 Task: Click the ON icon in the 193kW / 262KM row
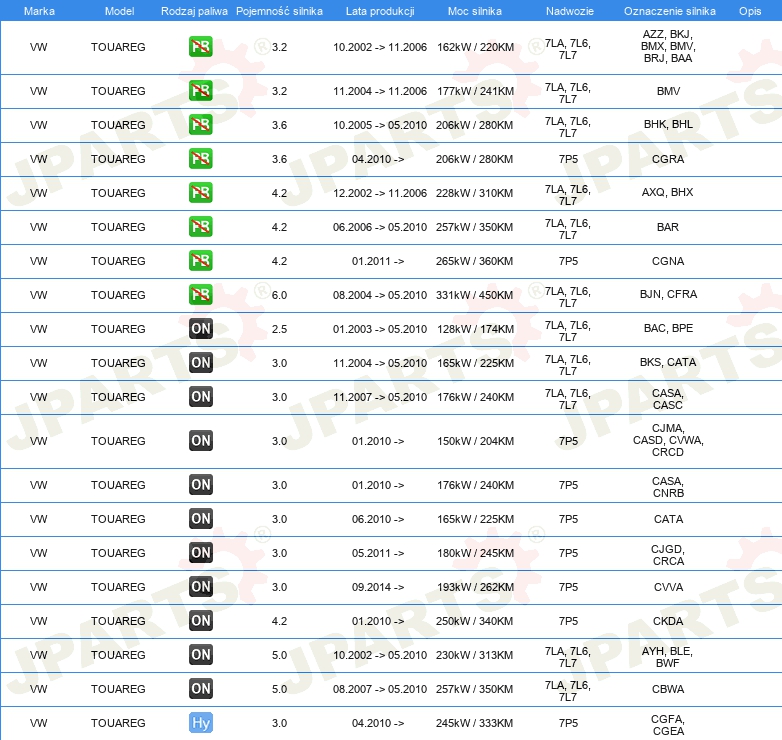pos(200,587)
